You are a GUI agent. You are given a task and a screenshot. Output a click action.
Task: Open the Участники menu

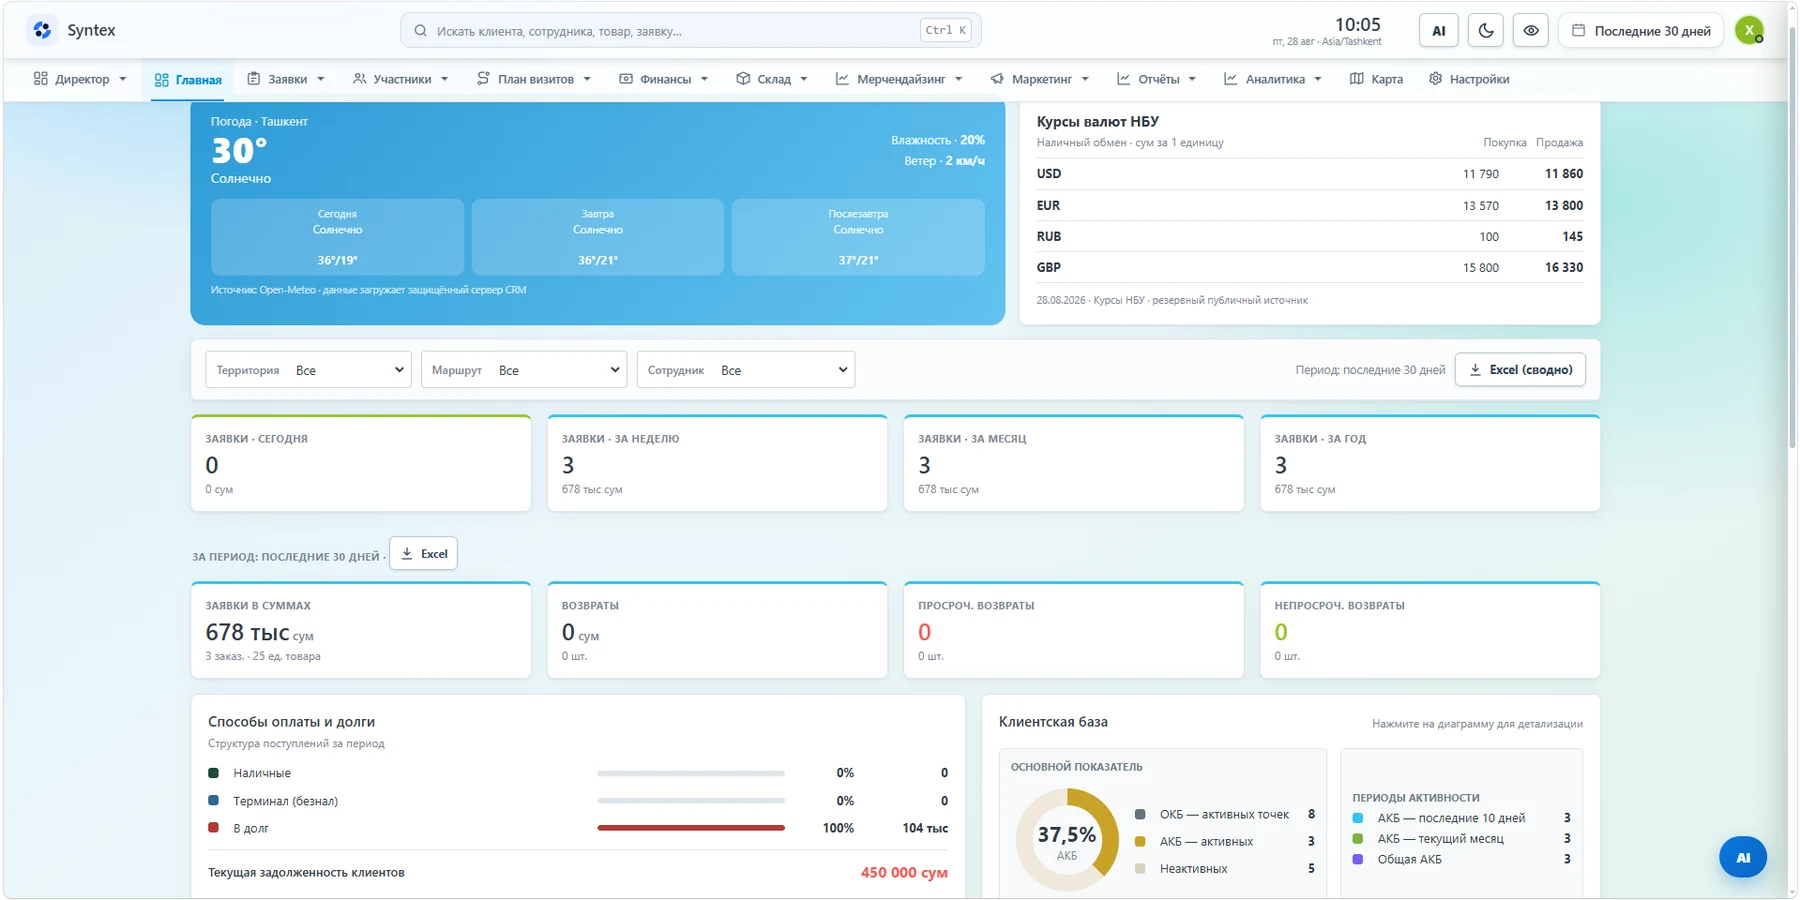[x=400, y=79]
